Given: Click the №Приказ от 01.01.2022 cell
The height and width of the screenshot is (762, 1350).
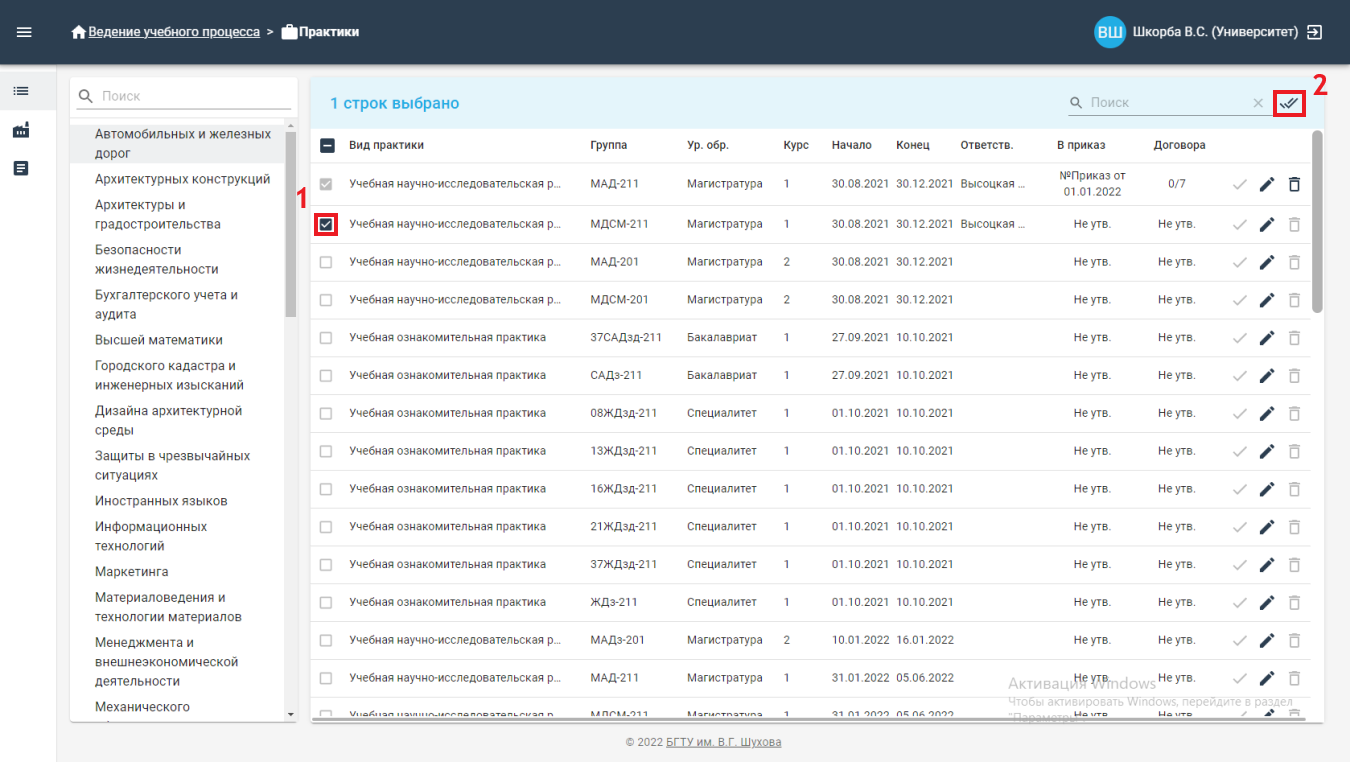Looking at the screenshot, I should click(1092, 184).
